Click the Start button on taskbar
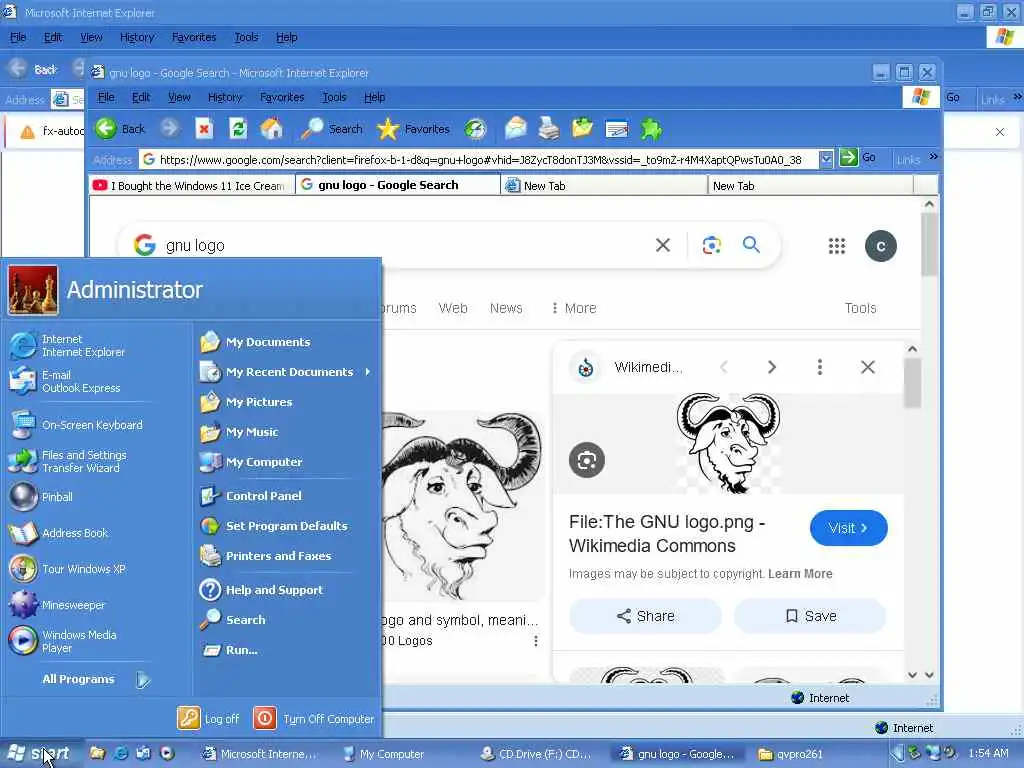This screenshot has height=768, width=1024. click(x=40, y=754)
